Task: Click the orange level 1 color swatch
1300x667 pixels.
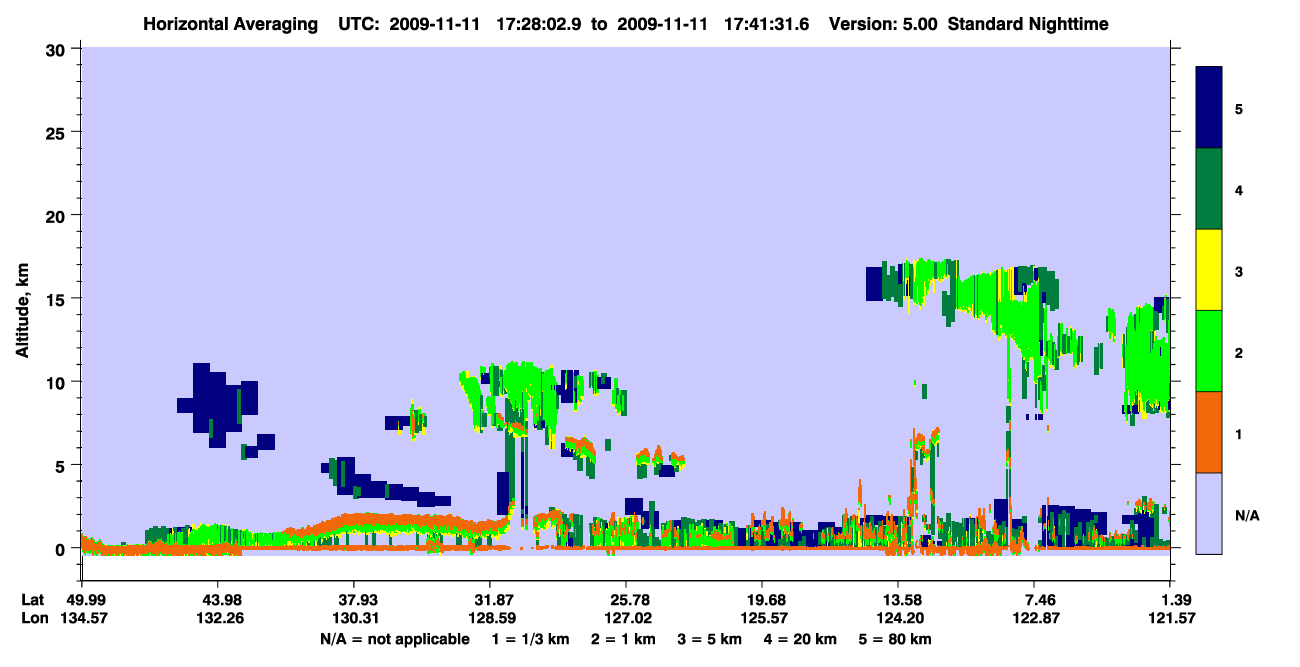Action: click(x=1209, y=432)
